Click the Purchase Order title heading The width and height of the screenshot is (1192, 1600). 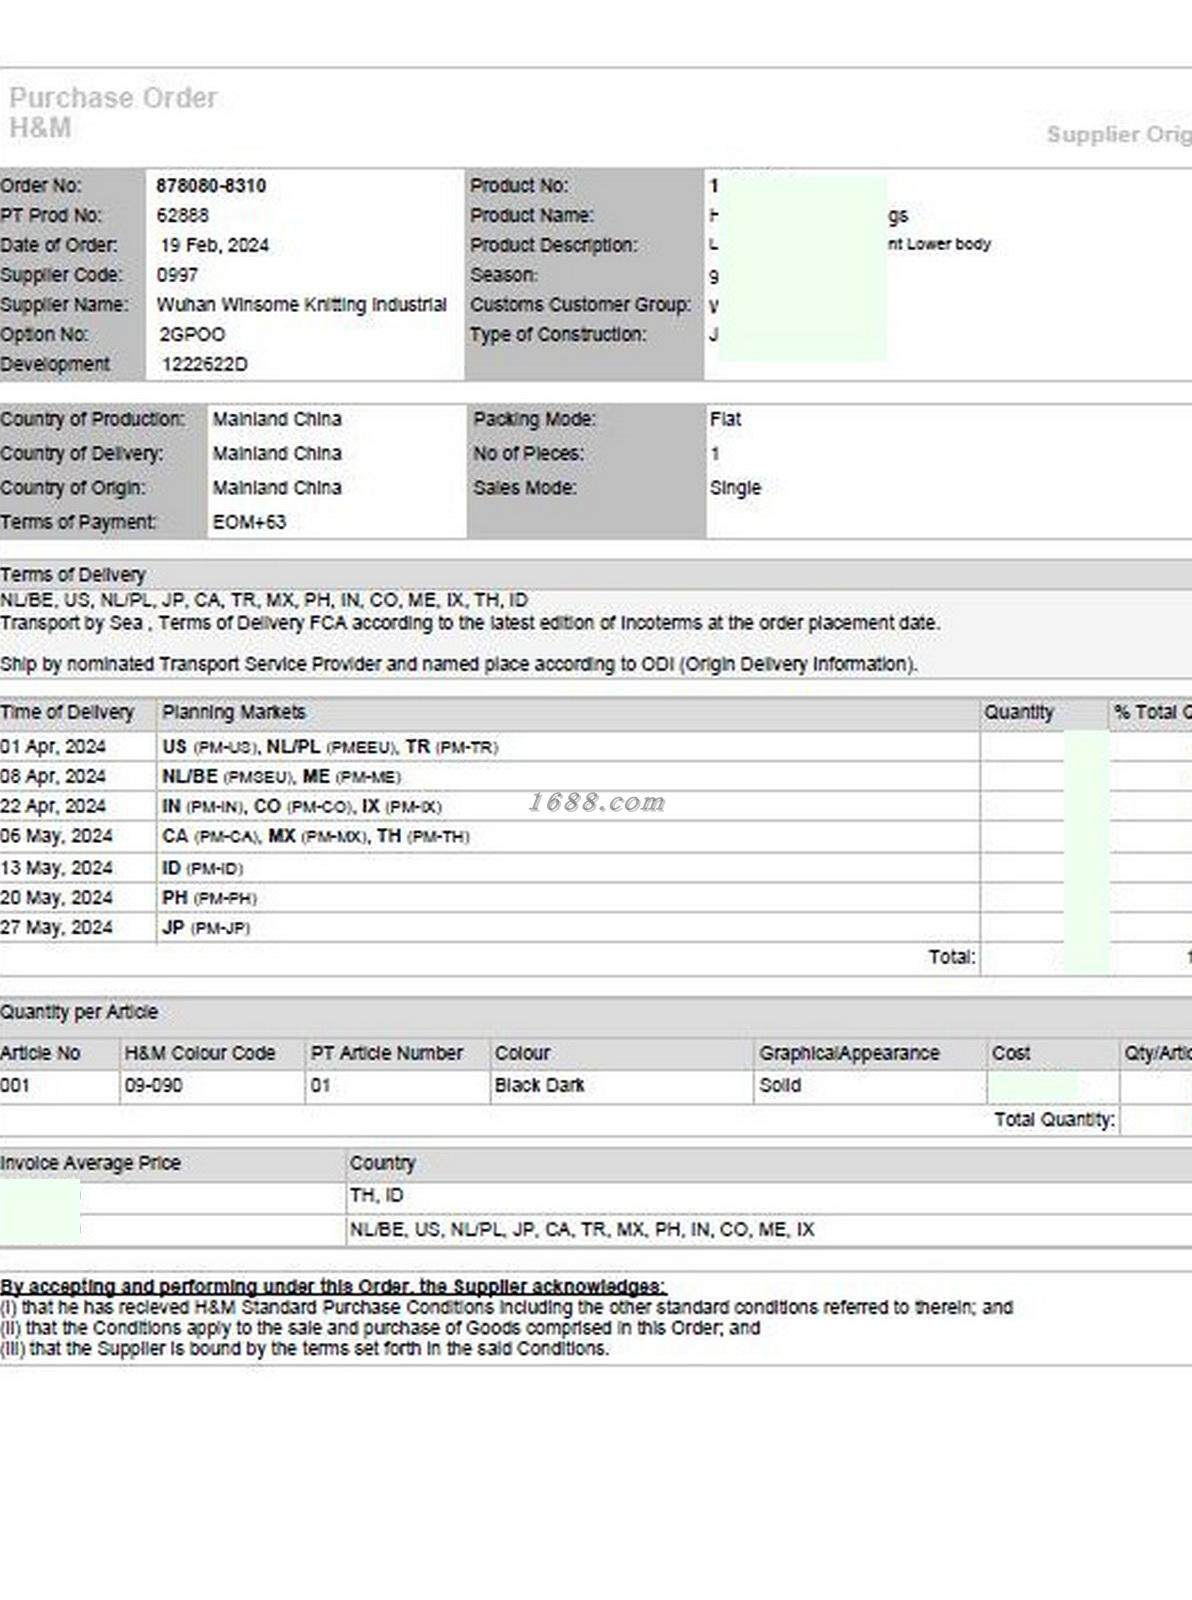coord(113,98)
